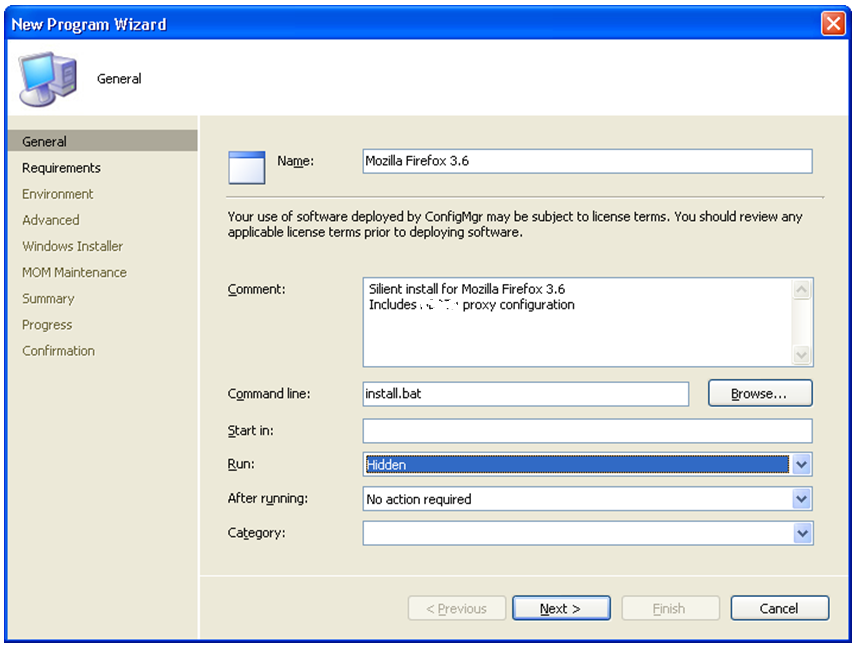This screenshot has height=646, width=856.
Task: Click the Command line field with install.bat
Action: tap(526, 394)
